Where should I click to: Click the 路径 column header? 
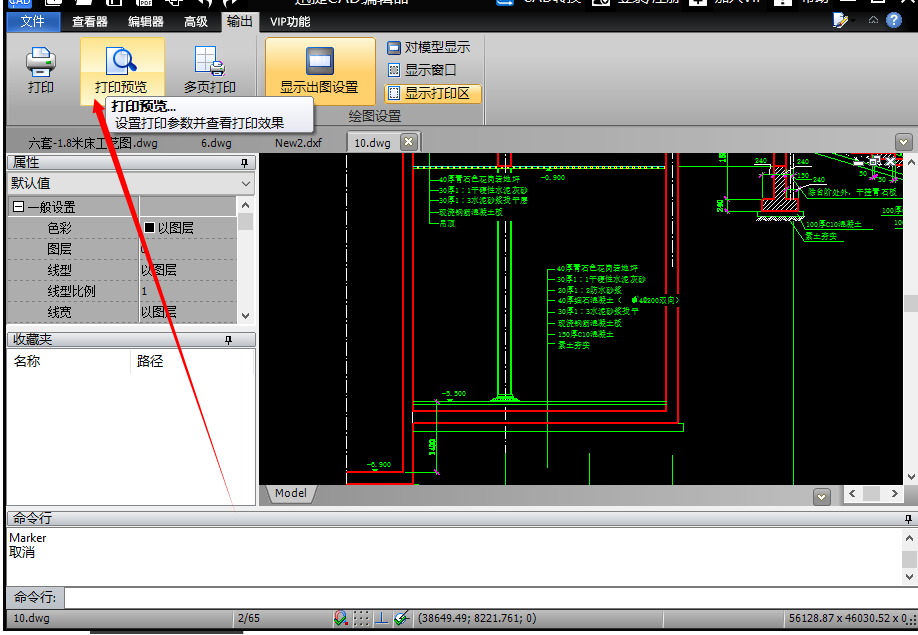tap(191, 362)
